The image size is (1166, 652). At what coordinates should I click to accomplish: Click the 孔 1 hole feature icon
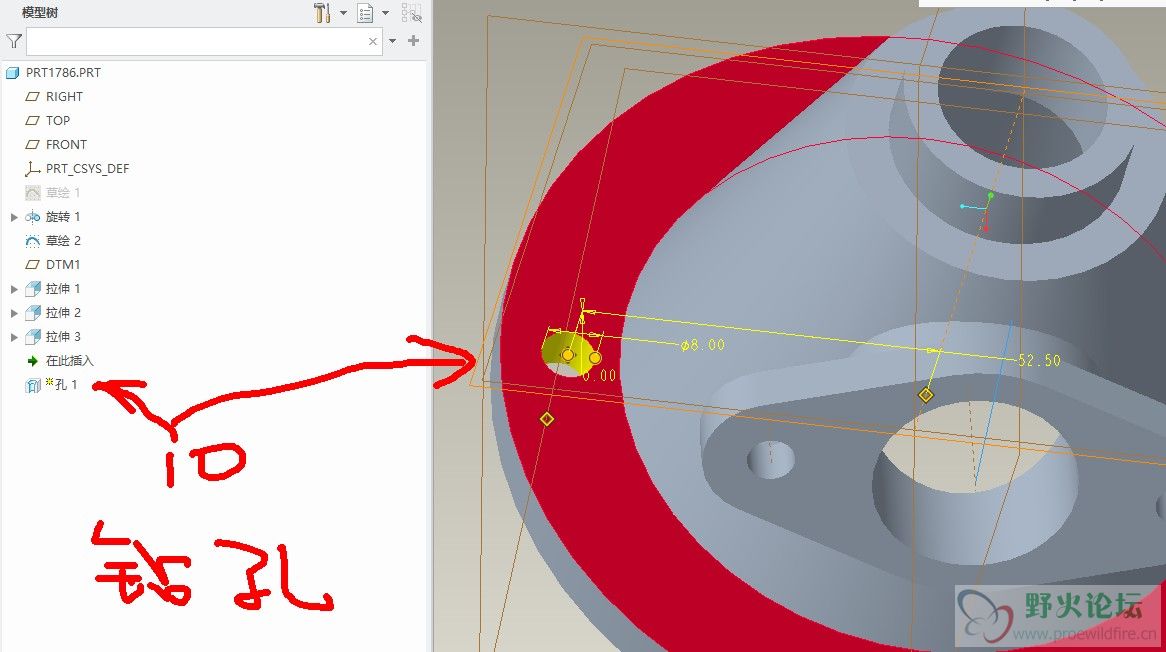tap(33, 385)
